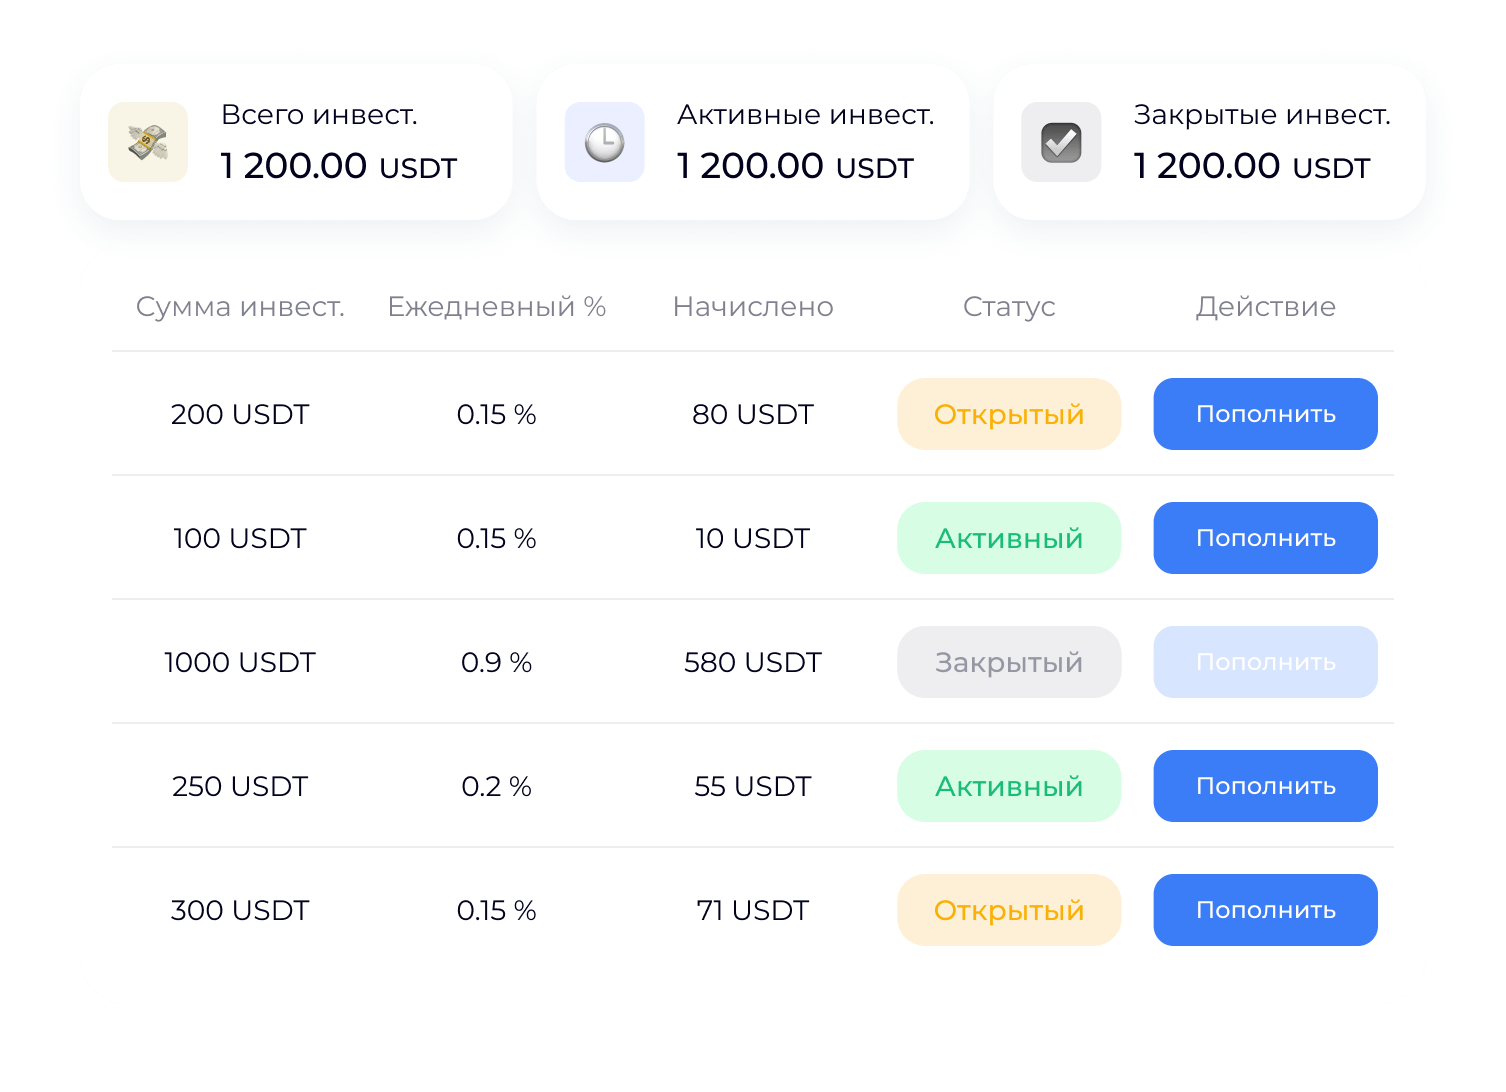Sort by the Сумма инвест. column header
The width and height of the screenshot is (1506, 1092).
240,307
